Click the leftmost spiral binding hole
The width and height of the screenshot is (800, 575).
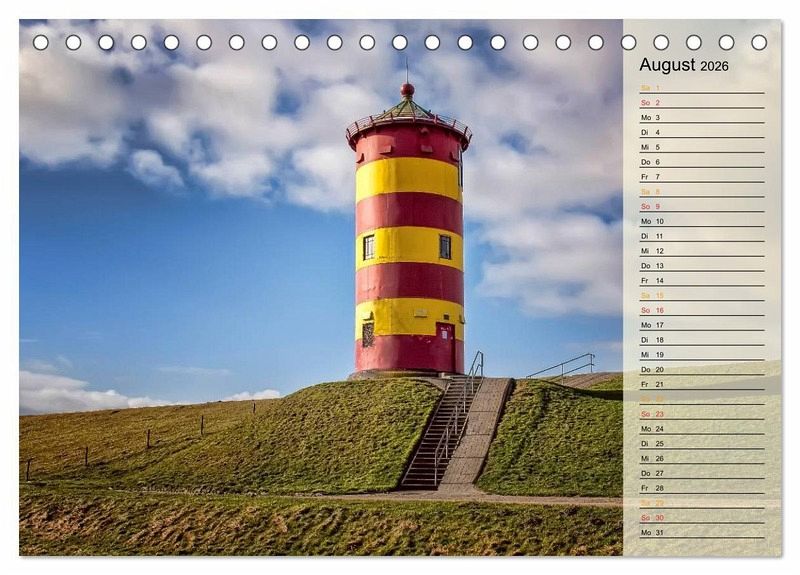[x=41, y=42]
